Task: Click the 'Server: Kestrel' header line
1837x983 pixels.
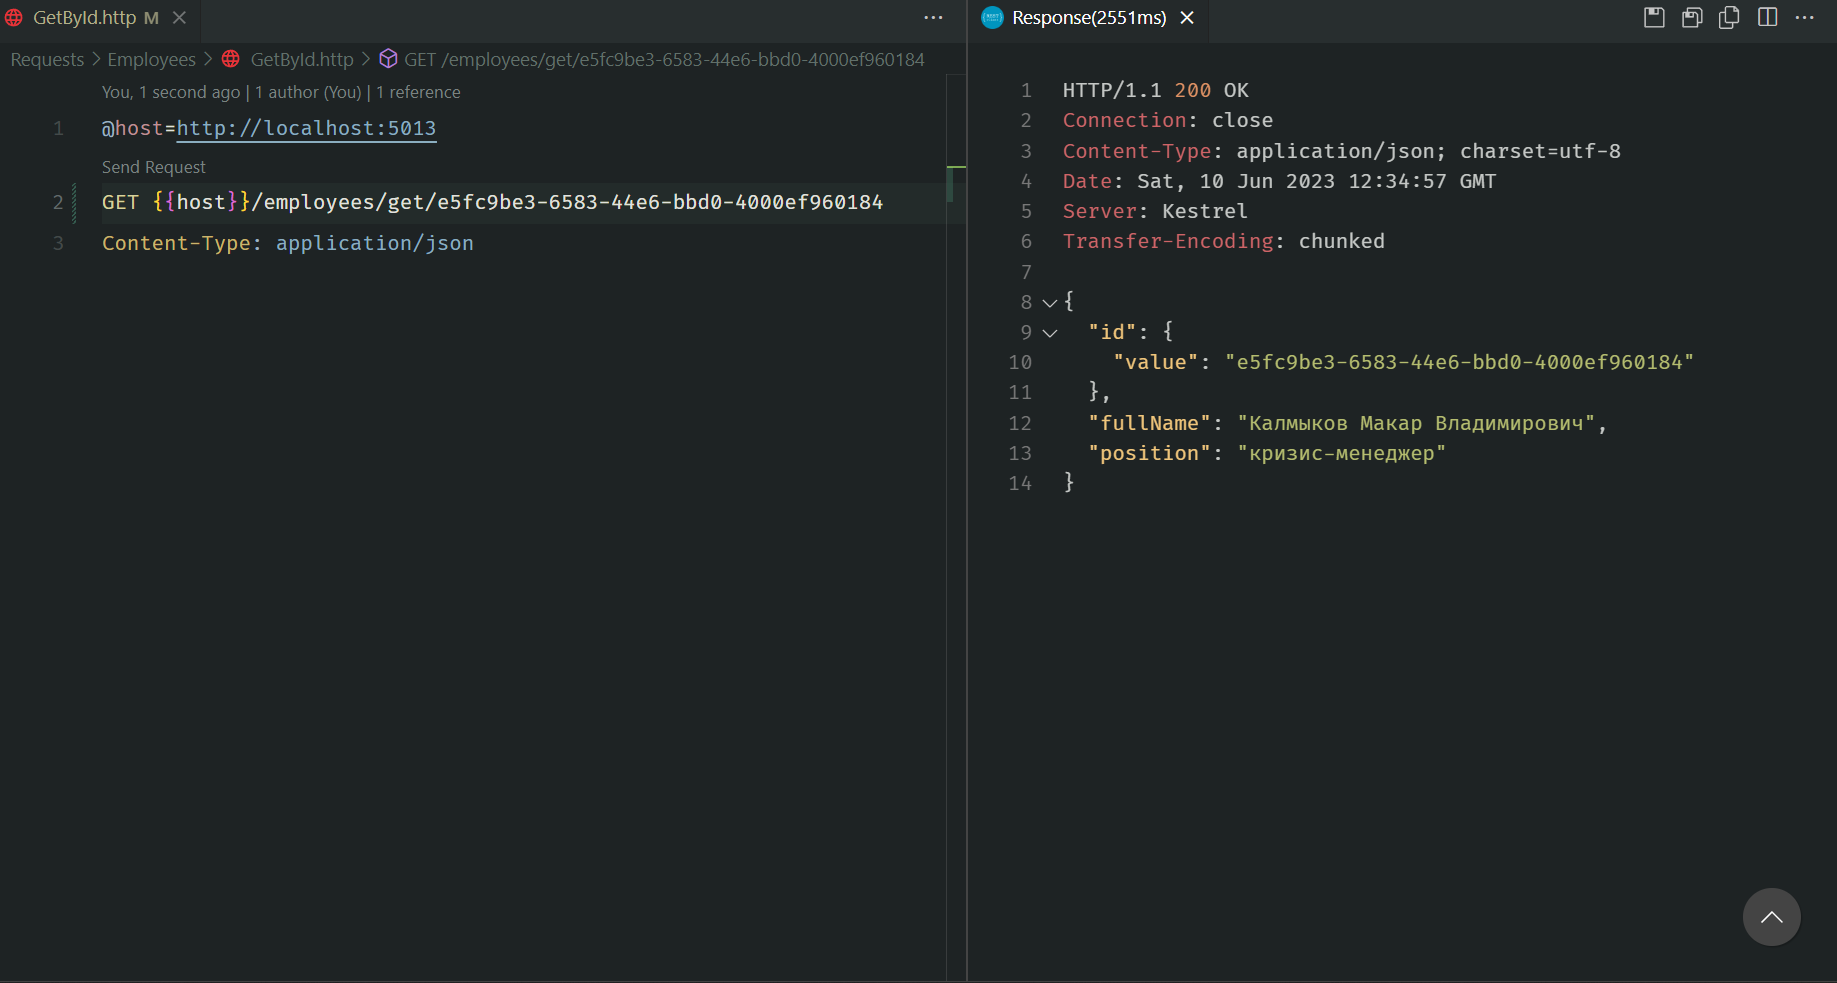Action: click(x=1154, y=211)
